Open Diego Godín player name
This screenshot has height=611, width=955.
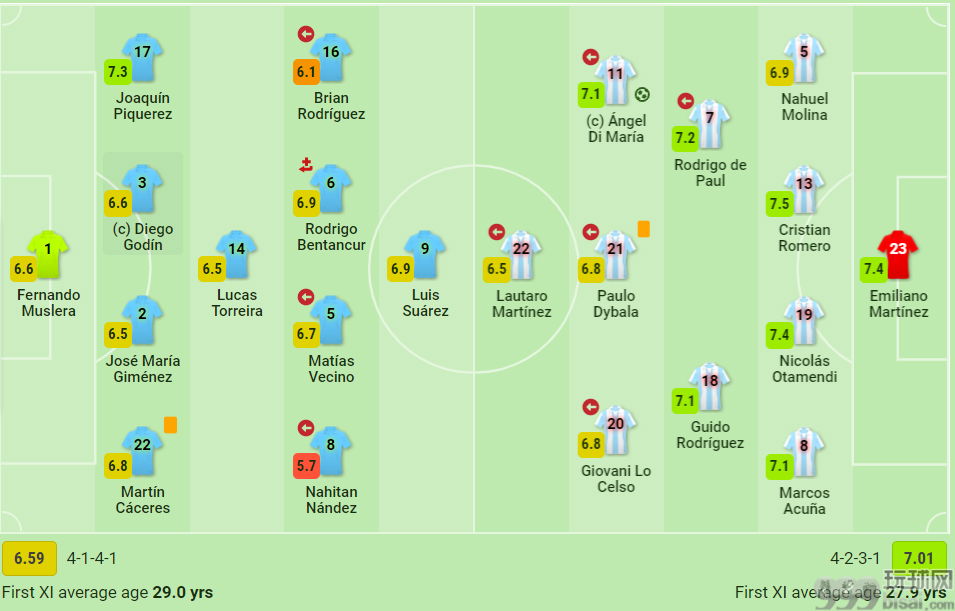tap(143, 237)
